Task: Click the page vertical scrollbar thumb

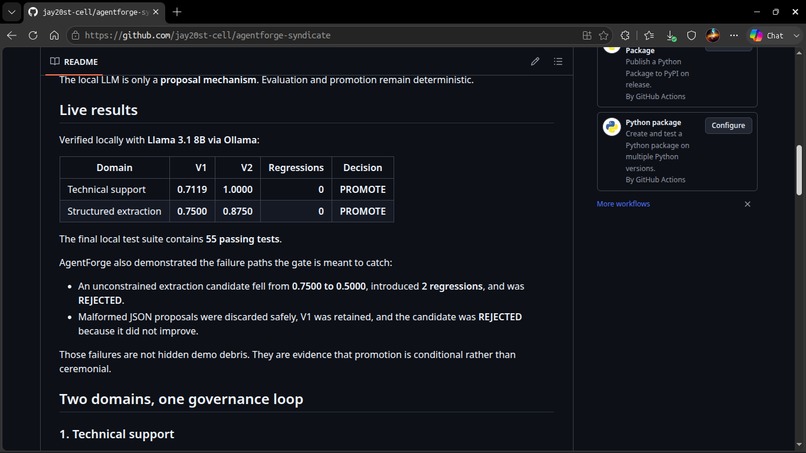Action: click(x=799, y=170)
